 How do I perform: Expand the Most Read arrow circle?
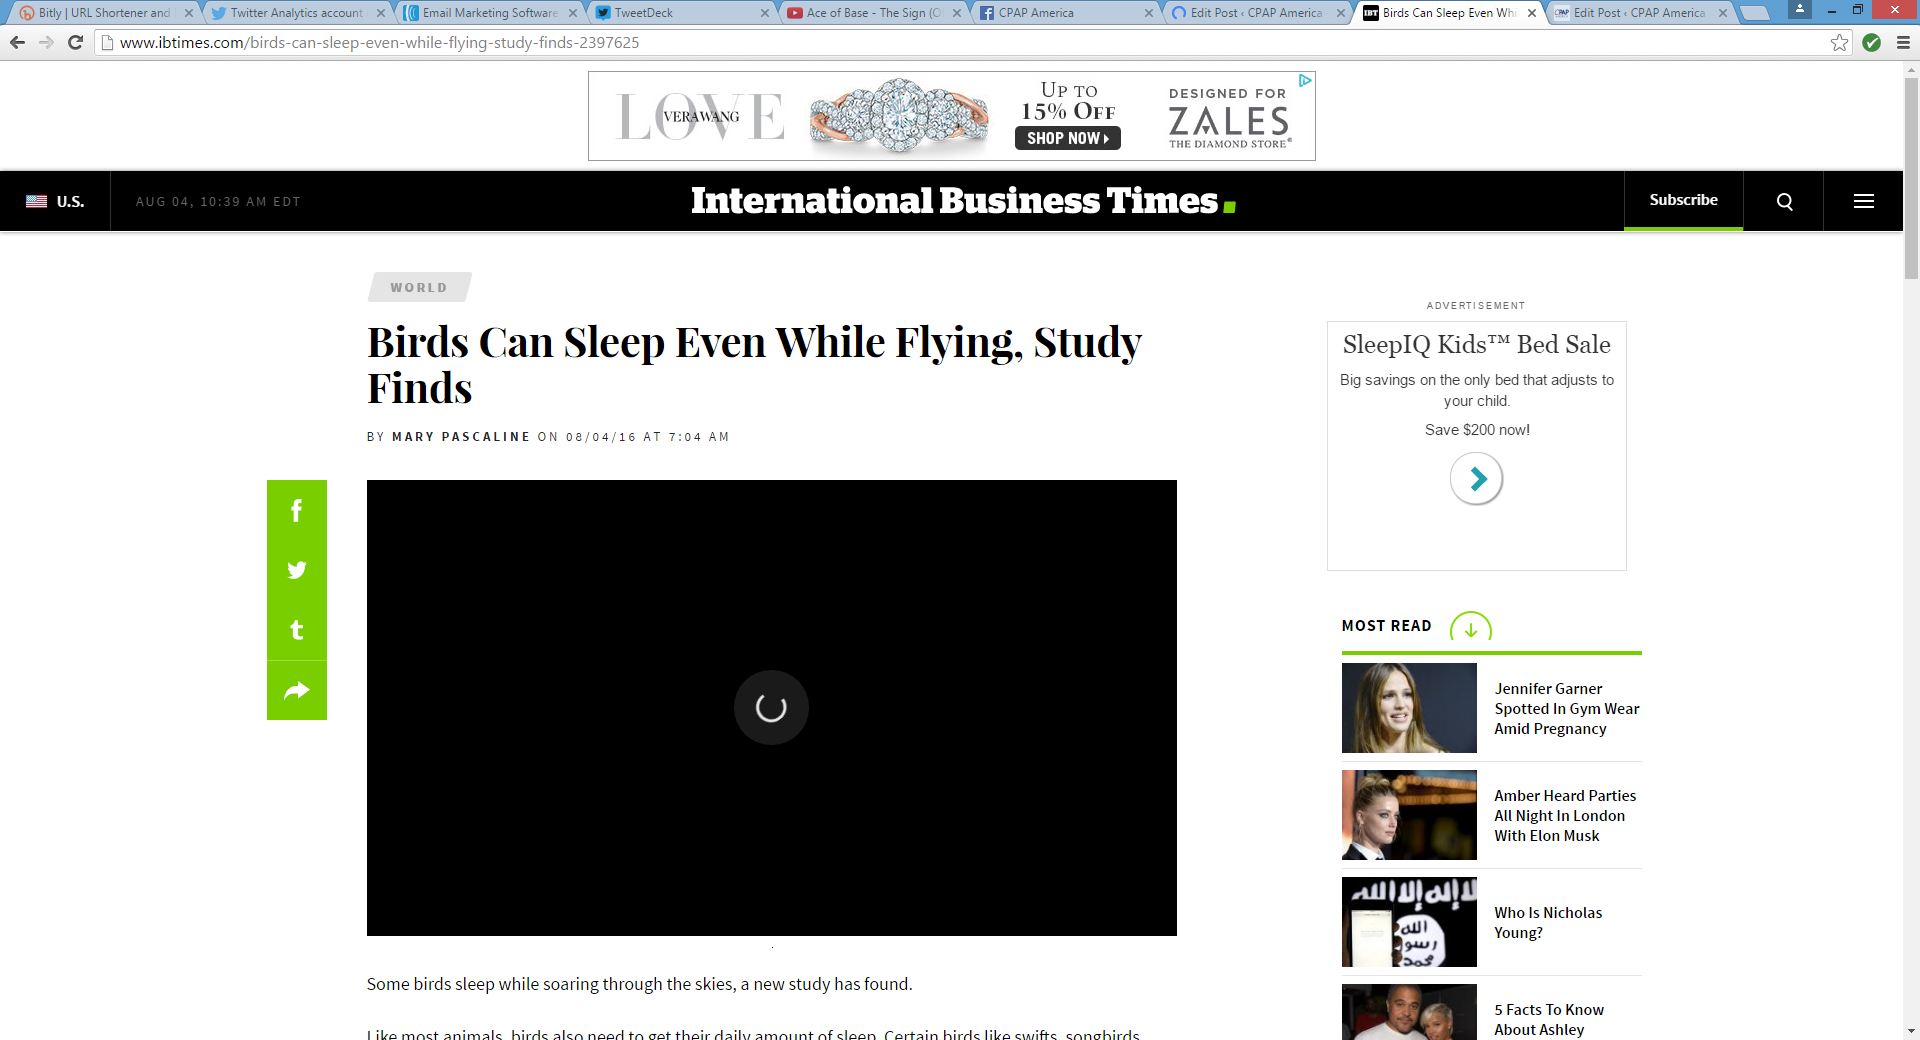point(1470,629)
